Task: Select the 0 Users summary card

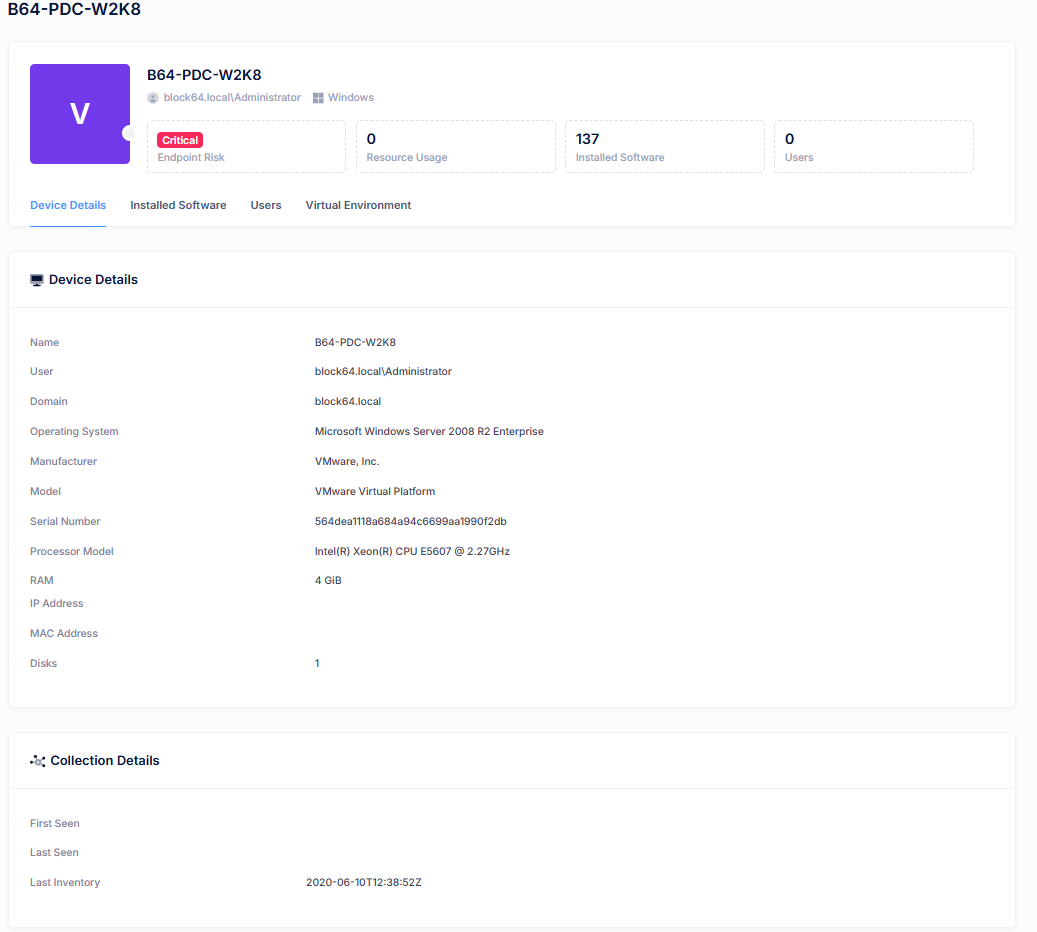Action: click(x=873, y=147)
